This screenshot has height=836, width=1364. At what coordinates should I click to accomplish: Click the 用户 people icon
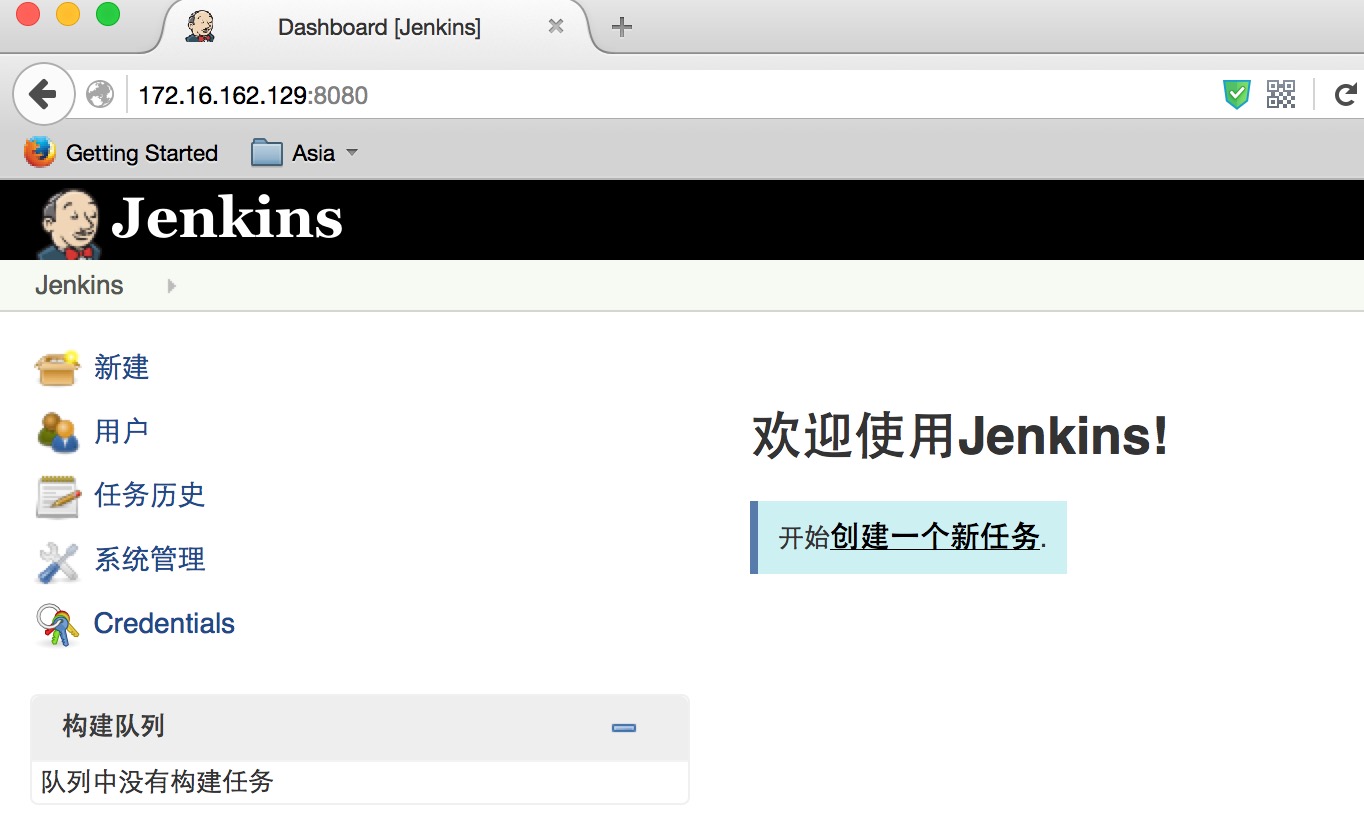point(57,432)
